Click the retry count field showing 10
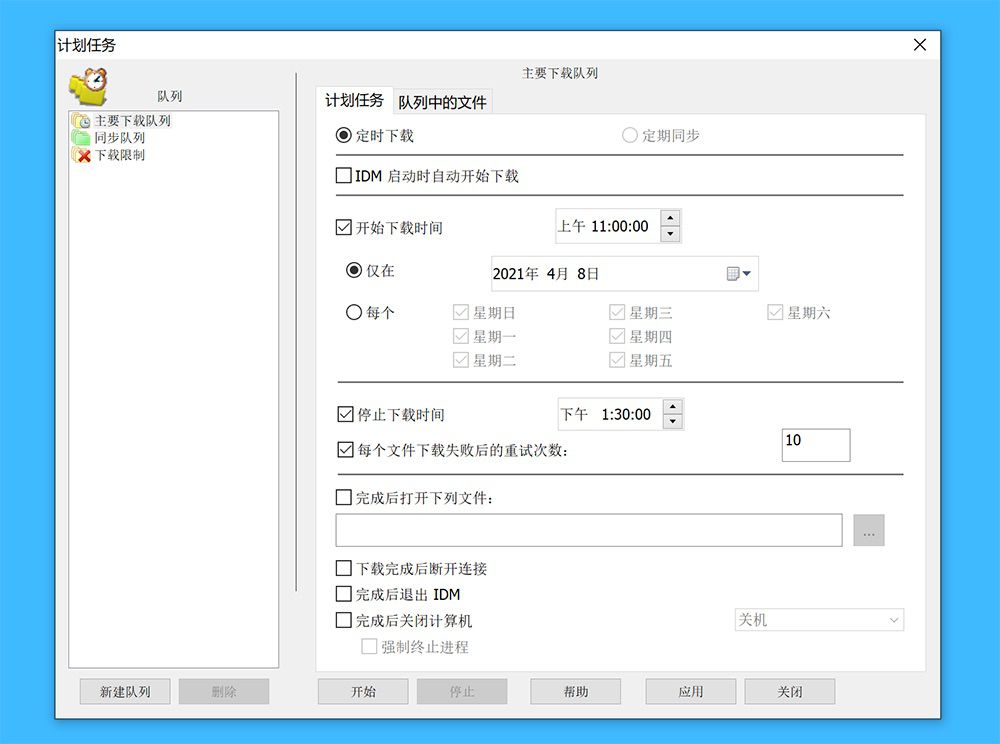This screenshot has width=1000, height=744. point(816,445)
